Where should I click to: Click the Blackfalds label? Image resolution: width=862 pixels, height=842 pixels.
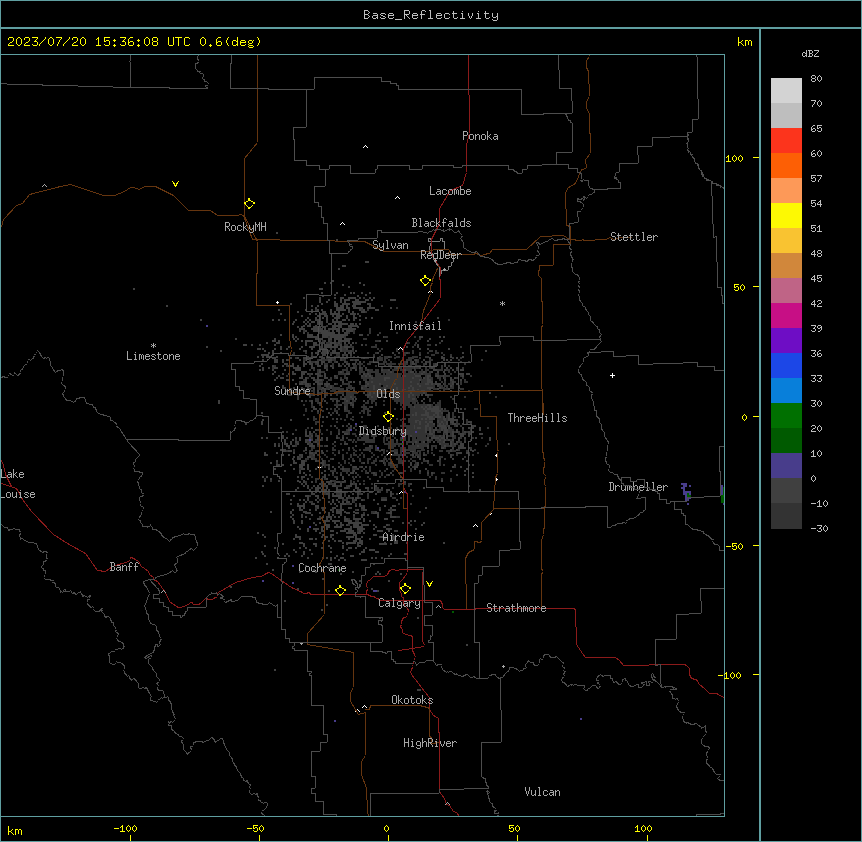click(441, 223)
